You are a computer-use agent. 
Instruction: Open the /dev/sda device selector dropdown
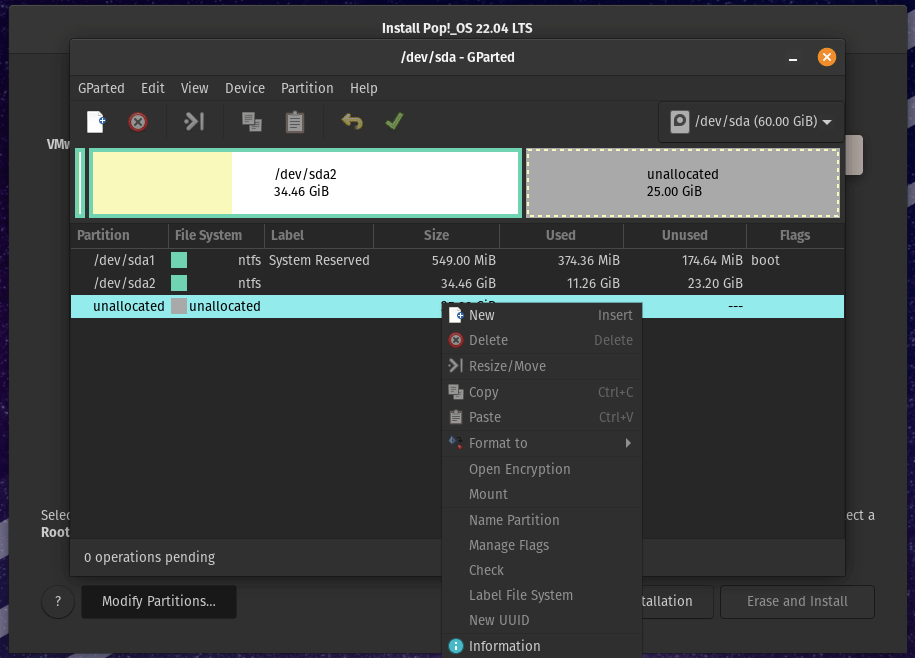750,121
